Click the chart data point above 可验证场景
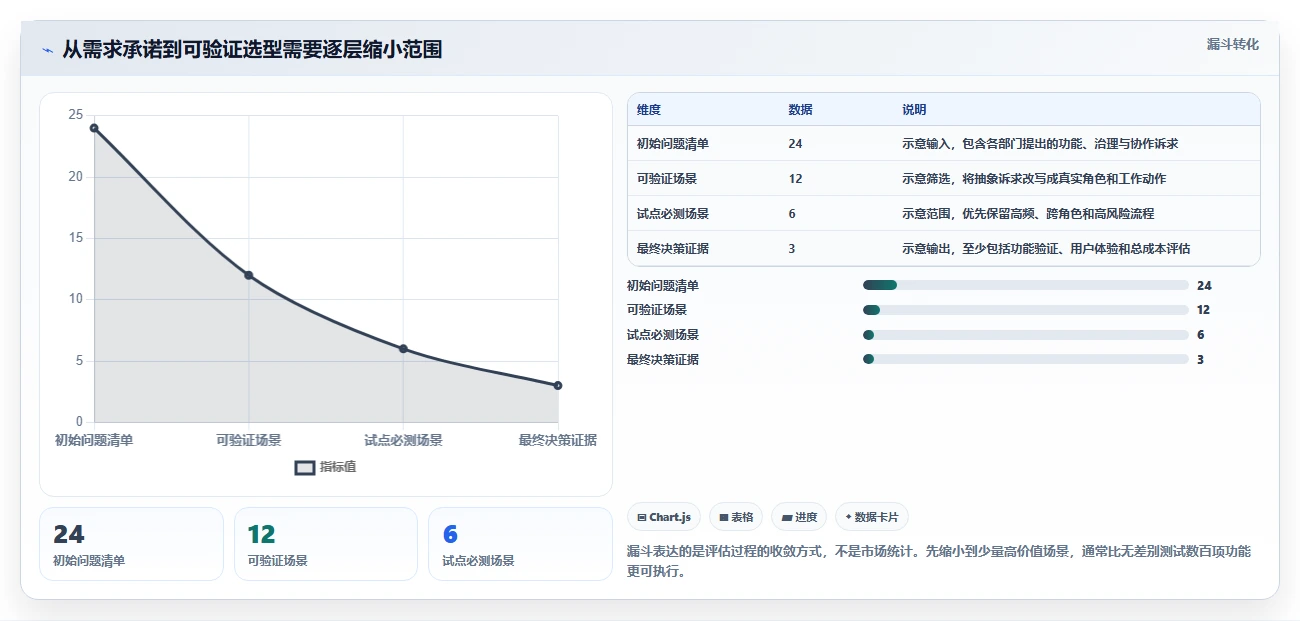The height and width of the screenshot is (621, 1300). 249,275
